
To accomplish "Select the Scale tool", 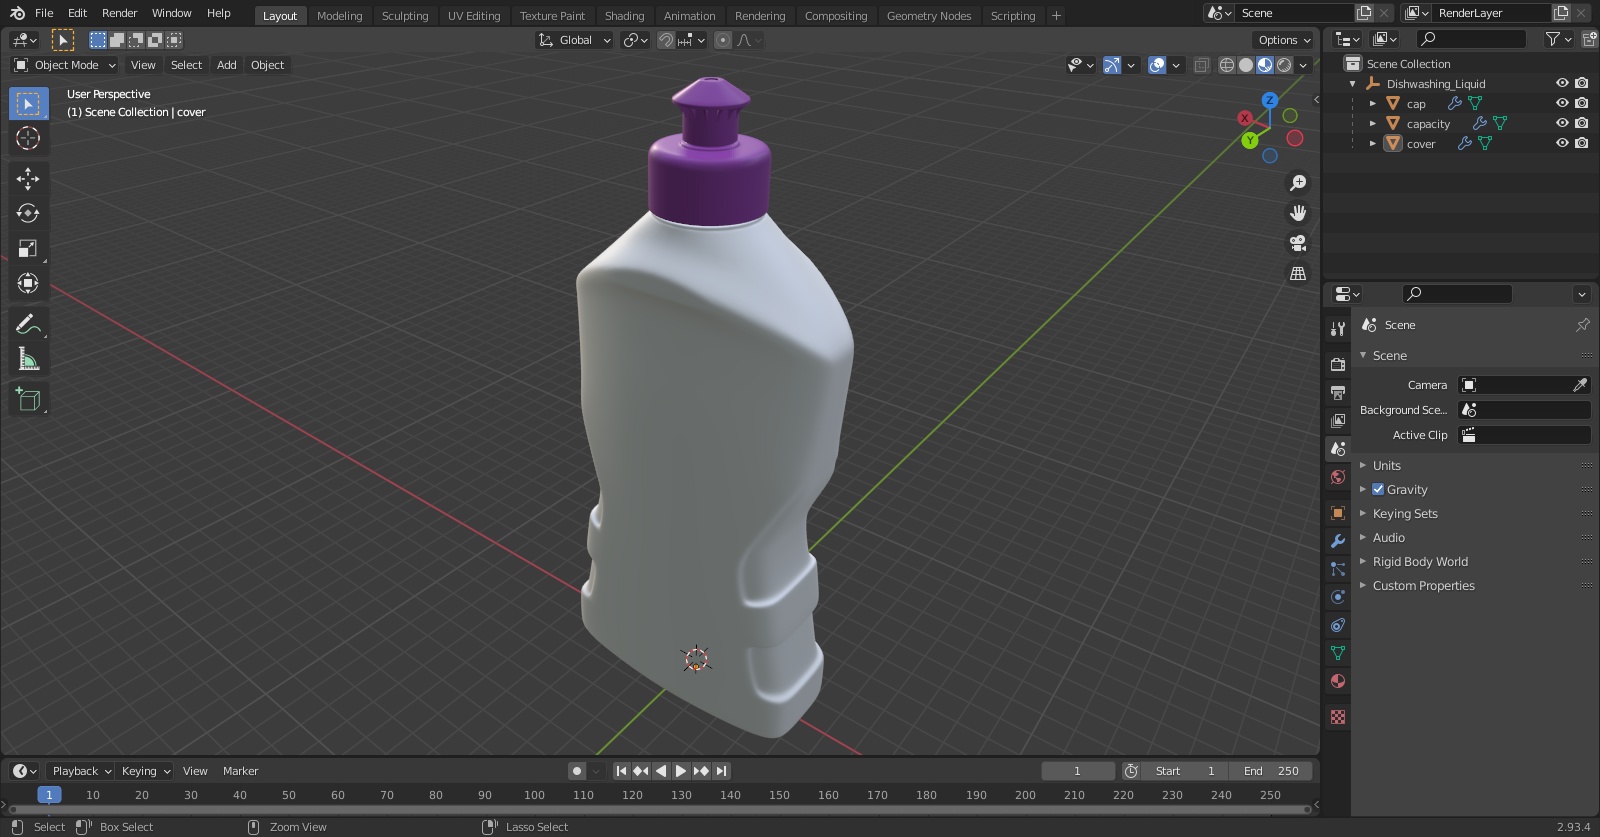I will pyautogui.click(x=28, y=248).
